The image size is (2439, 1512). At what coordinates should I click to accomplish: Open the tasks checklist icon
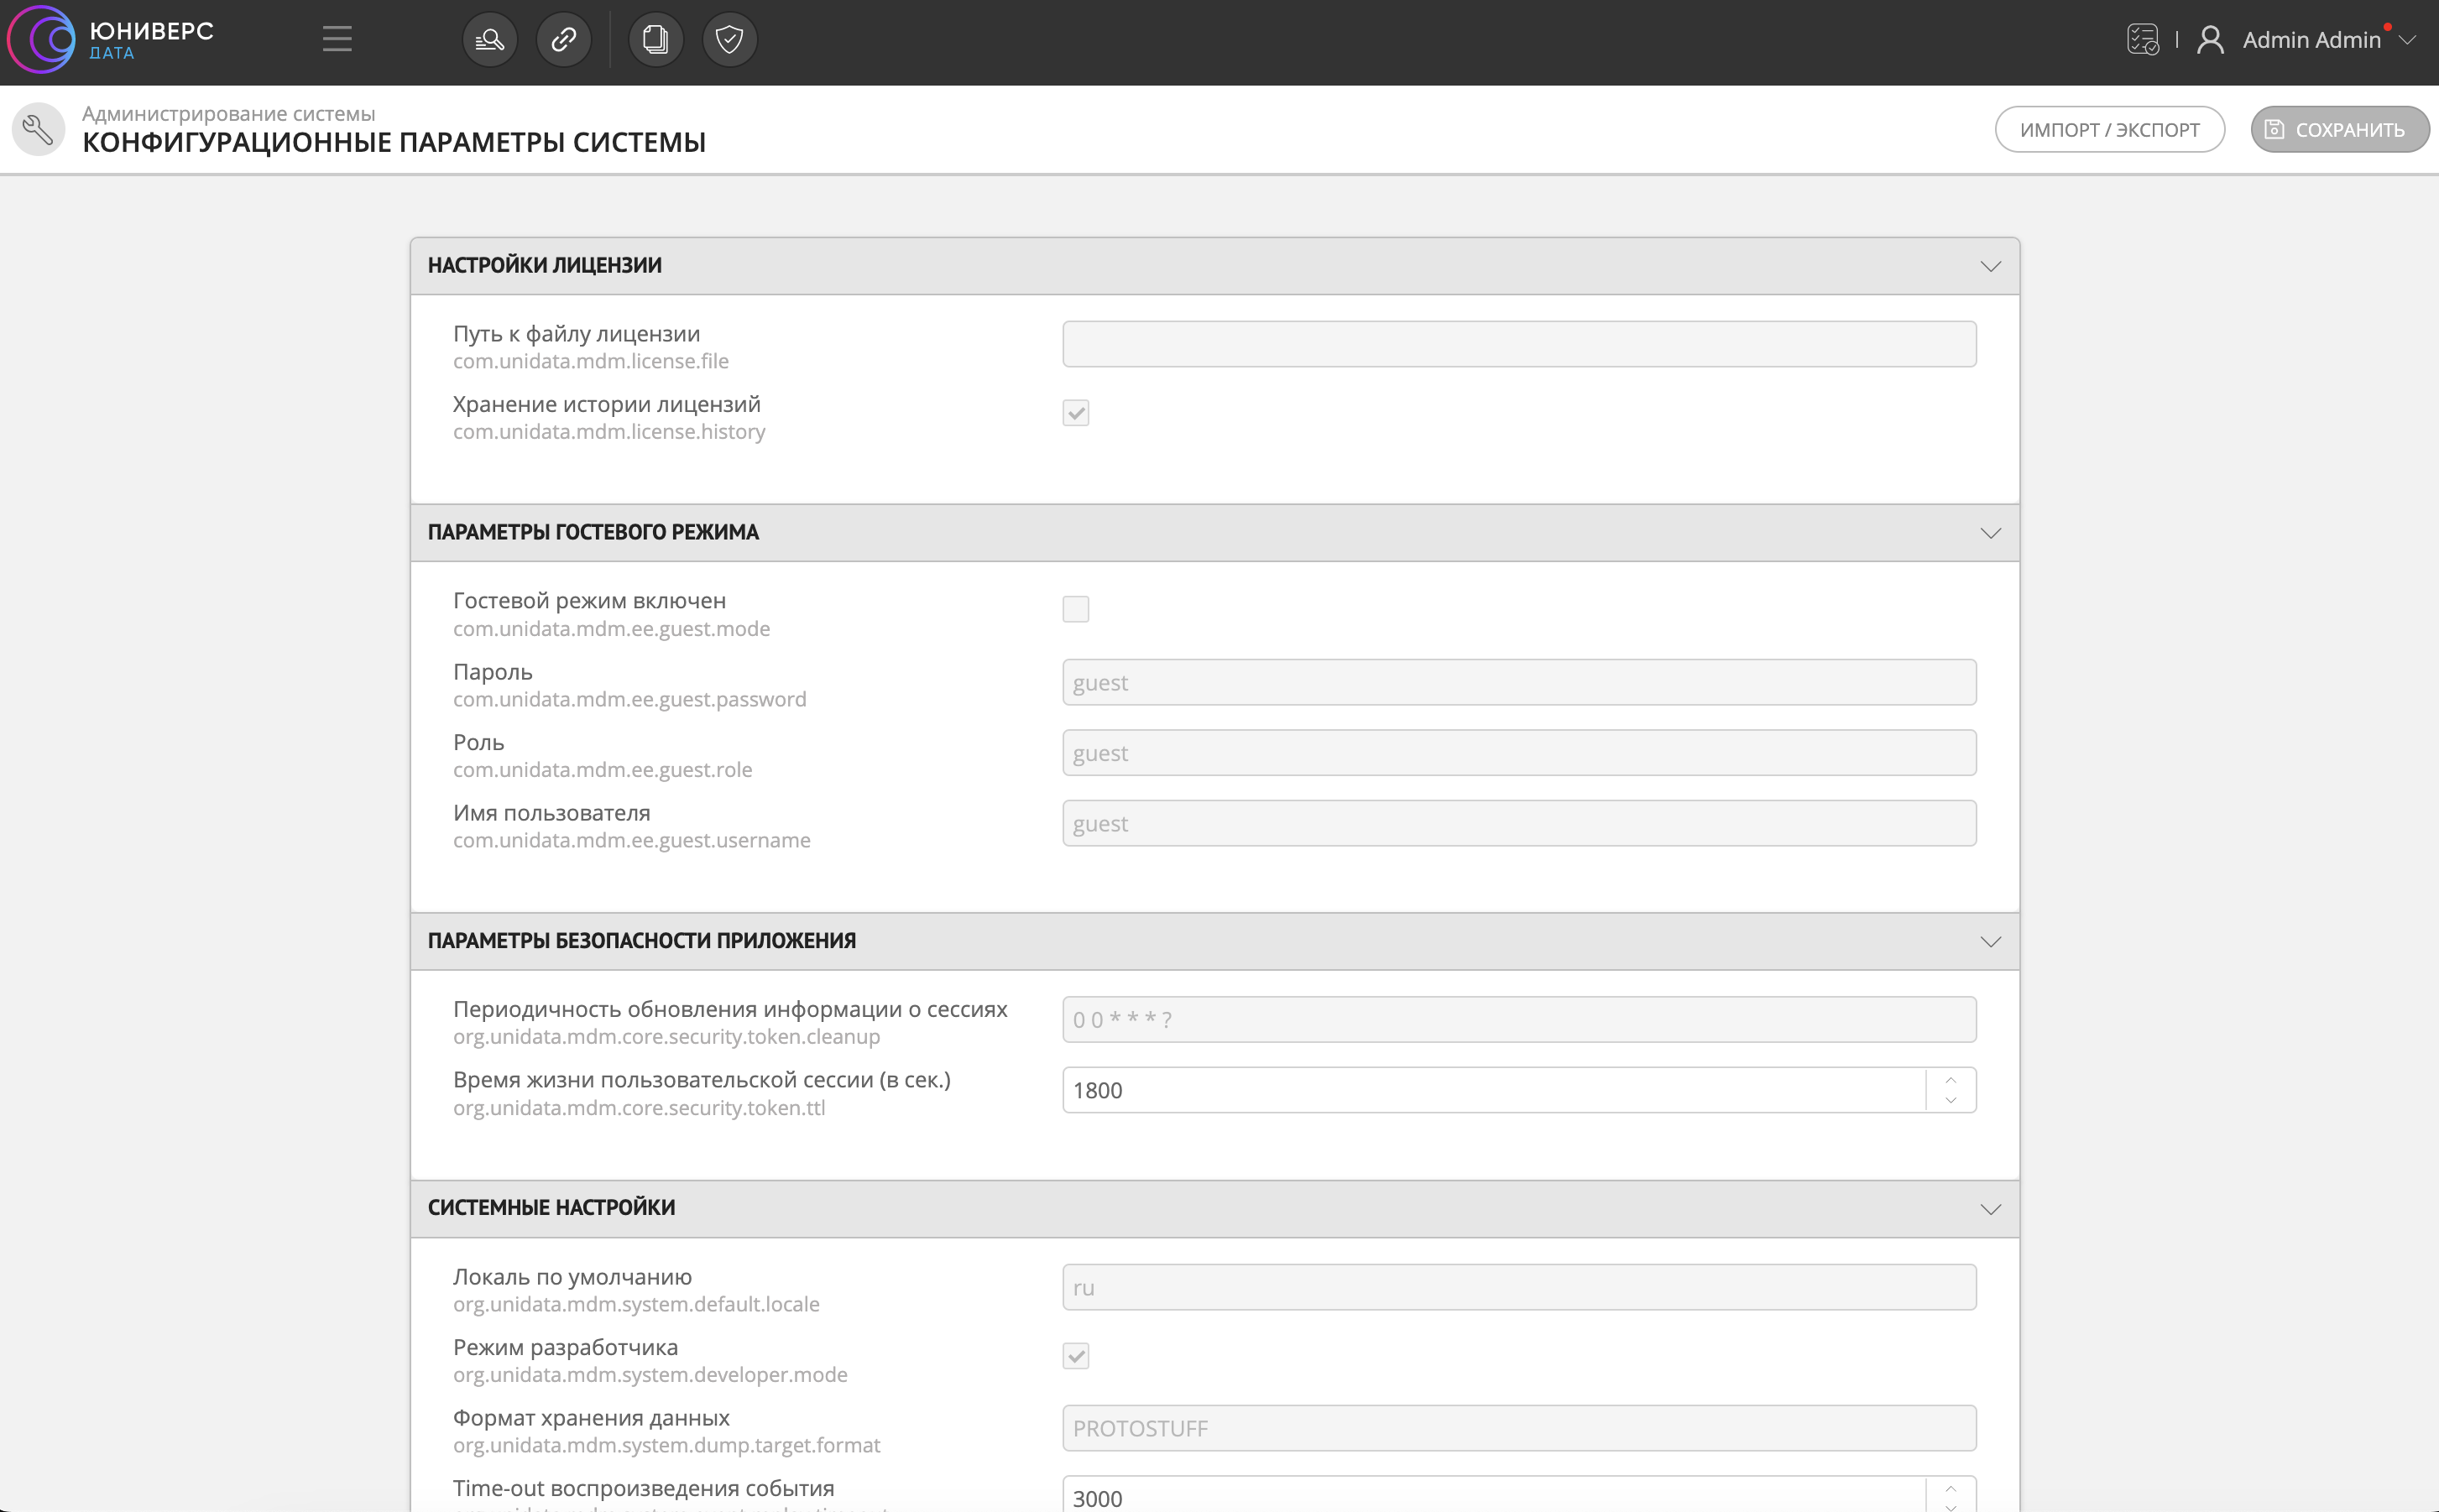click(2142, 40)
